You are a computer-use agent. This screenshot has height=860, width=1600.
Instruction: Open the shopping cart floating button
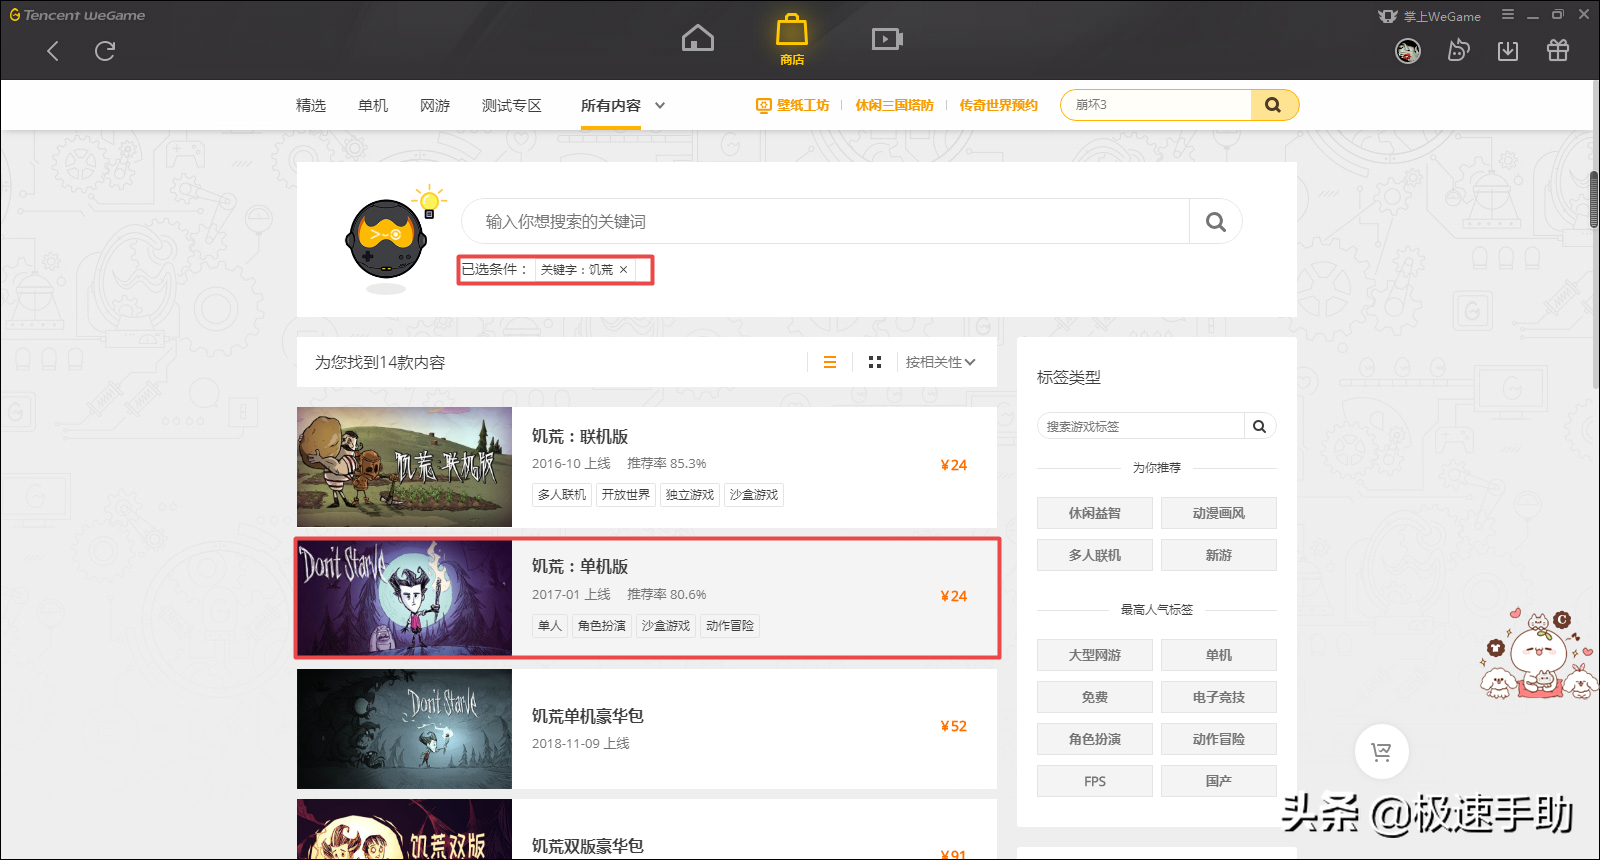[1381, 752]
